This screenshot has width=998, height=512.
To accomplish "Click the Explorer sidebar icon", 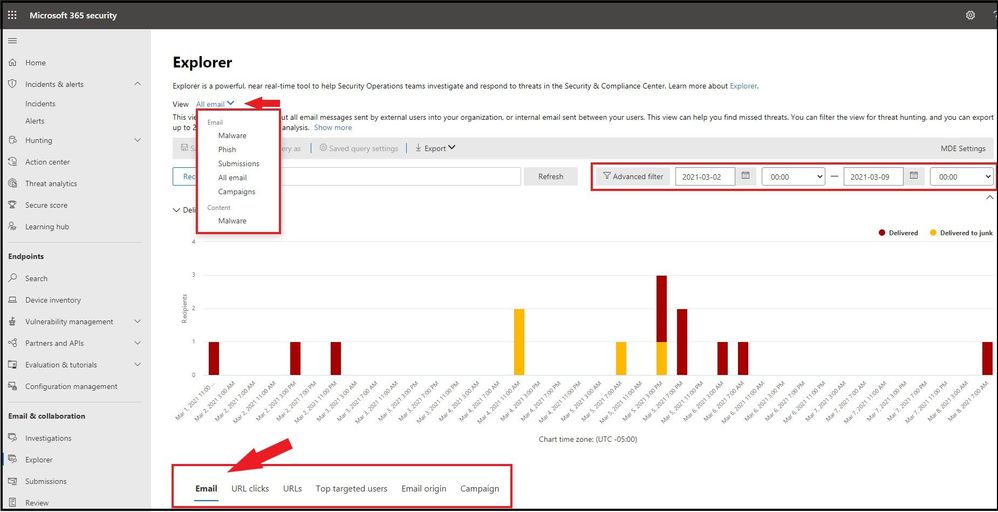I will (12, 460).
